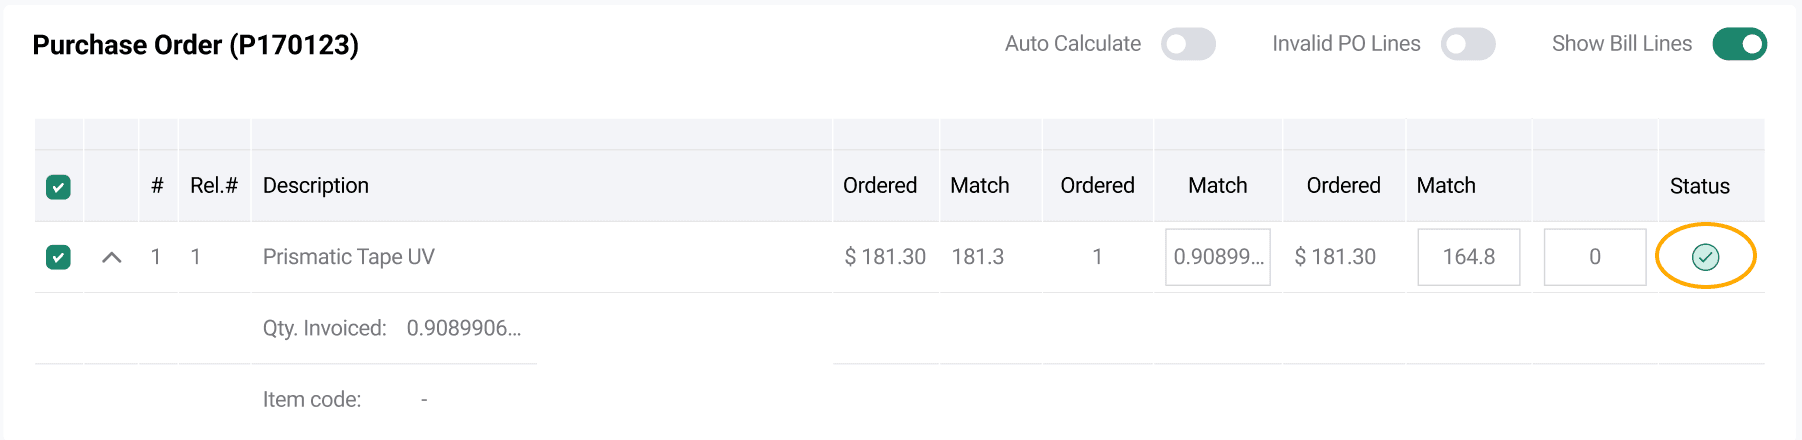
Task: Click the Invalid PO Lines label
Action: 1346,44
